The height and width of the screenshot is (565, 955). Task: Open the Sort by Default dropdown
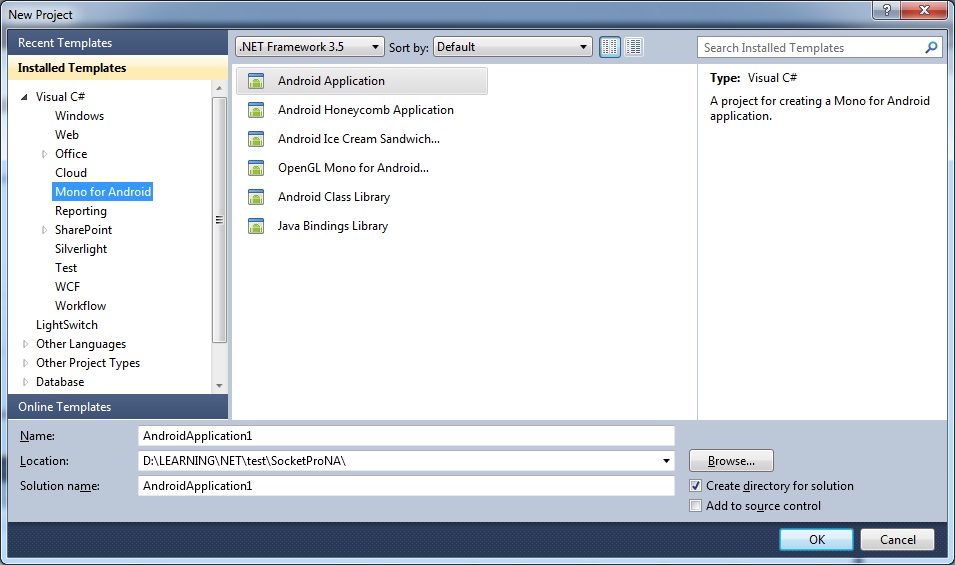point(513,47)
